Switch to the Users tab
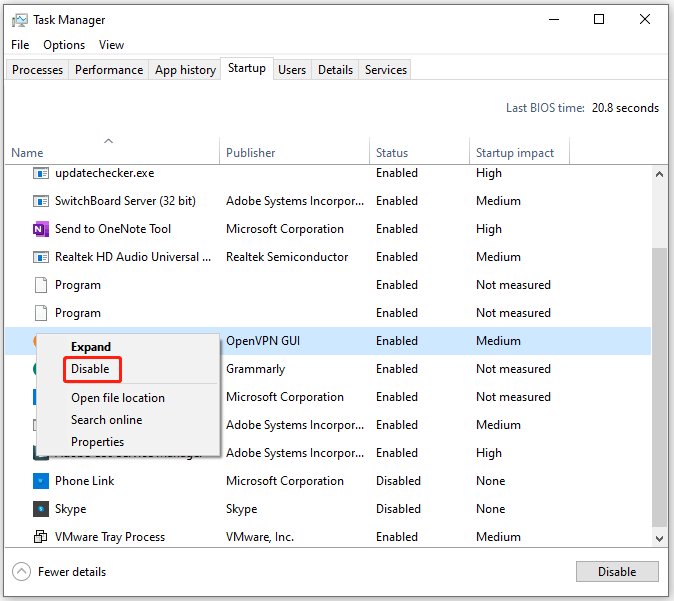 coord(292,70)
